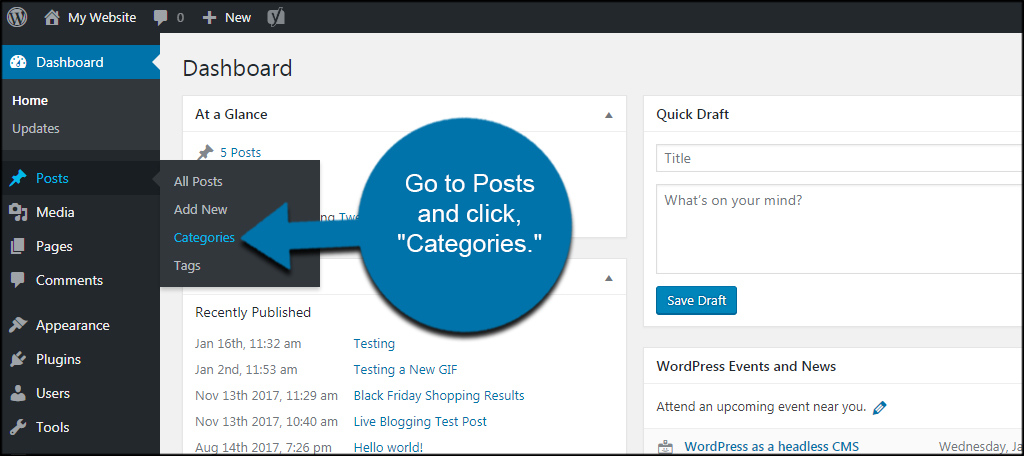The image size is (1024, 456).
Task: Open the 5 Posts link
Action: click(240, 152)
